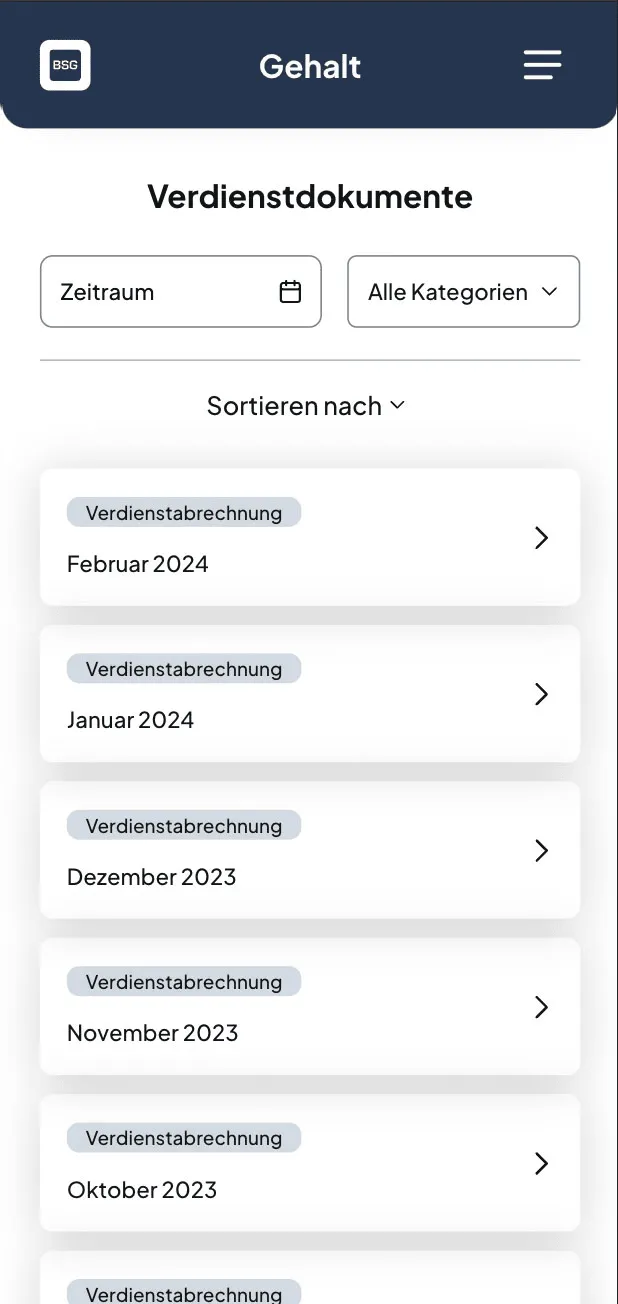Click the arrow icon for Januar 2024
Image resolution: width=618 pixels, height=1304 pixels.
click(542, 694)
